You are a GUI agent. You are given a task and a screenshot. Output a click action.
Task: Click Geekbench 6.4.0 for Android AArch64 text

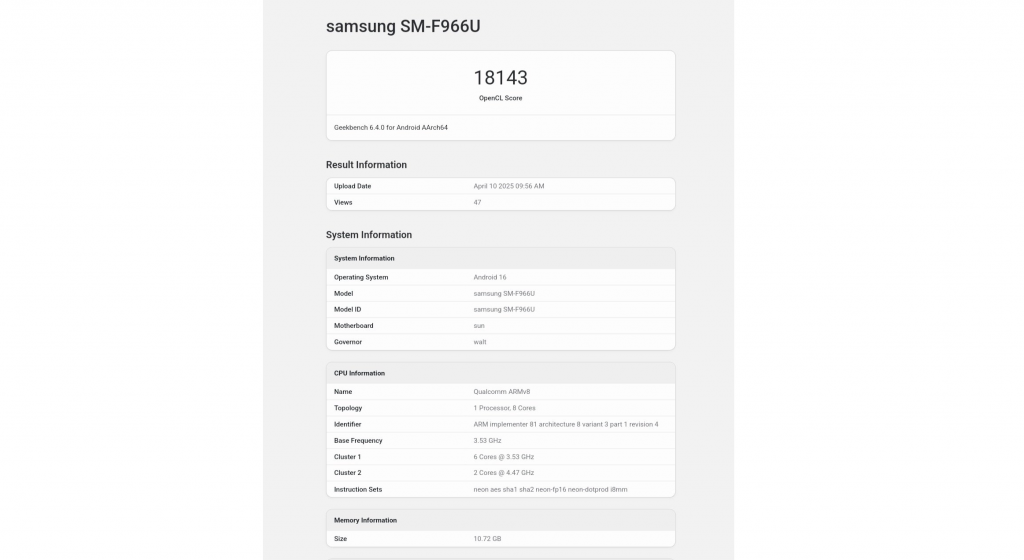point(391,128)
